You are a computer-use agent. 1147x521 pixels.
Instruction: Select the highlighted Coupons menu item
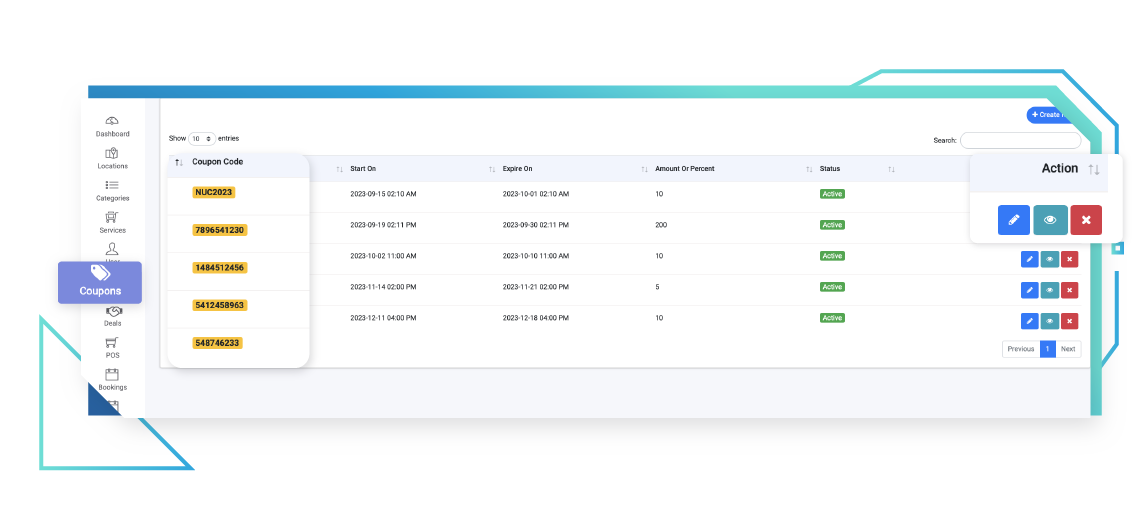click(x=100, y=282)
